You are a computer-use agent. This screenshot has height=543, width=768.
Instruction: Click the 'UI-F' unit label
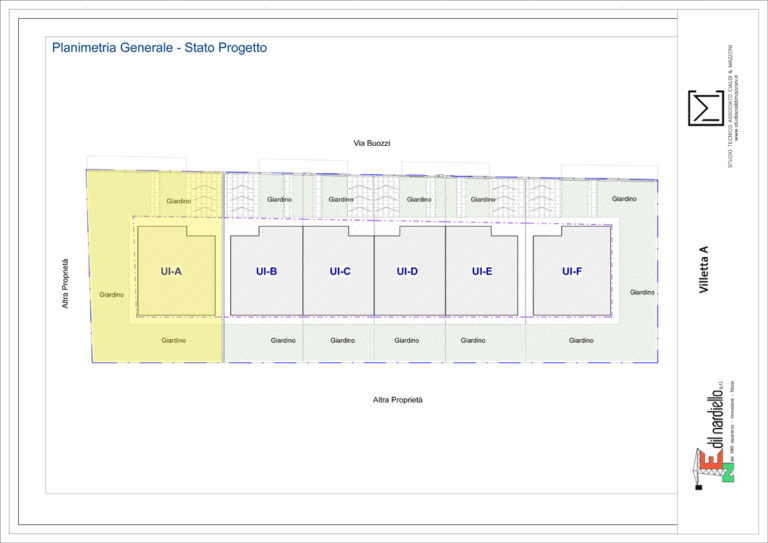click(572, 271)
